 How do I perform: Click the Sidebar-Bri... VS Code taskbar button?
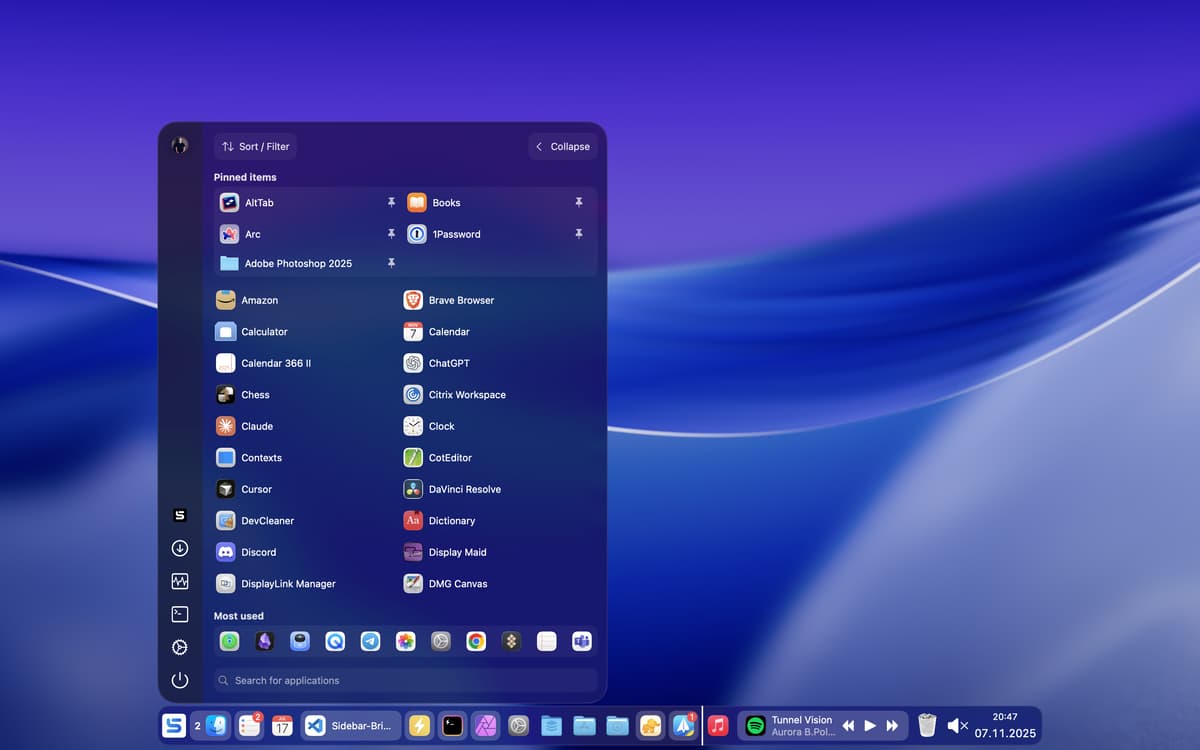(350, 725)
